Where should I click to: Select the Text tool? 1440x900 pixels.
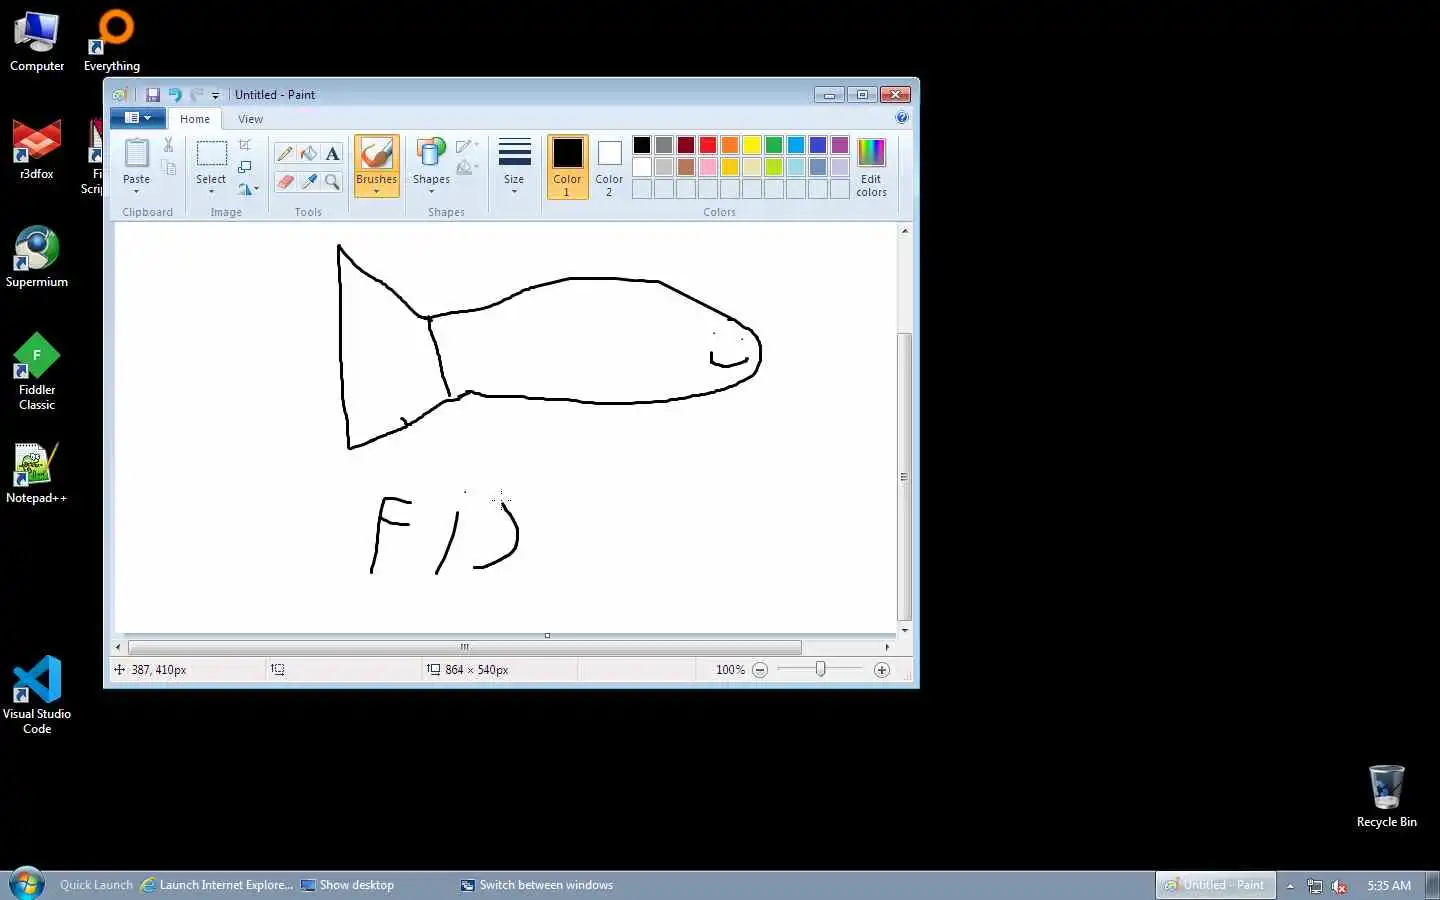(x=333, y=153)
